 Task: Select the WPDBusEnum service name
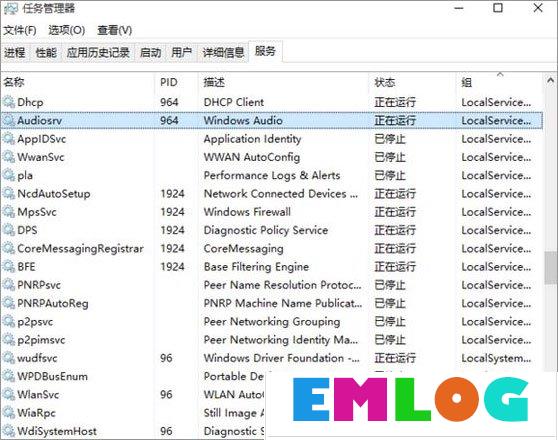point(52,377)
